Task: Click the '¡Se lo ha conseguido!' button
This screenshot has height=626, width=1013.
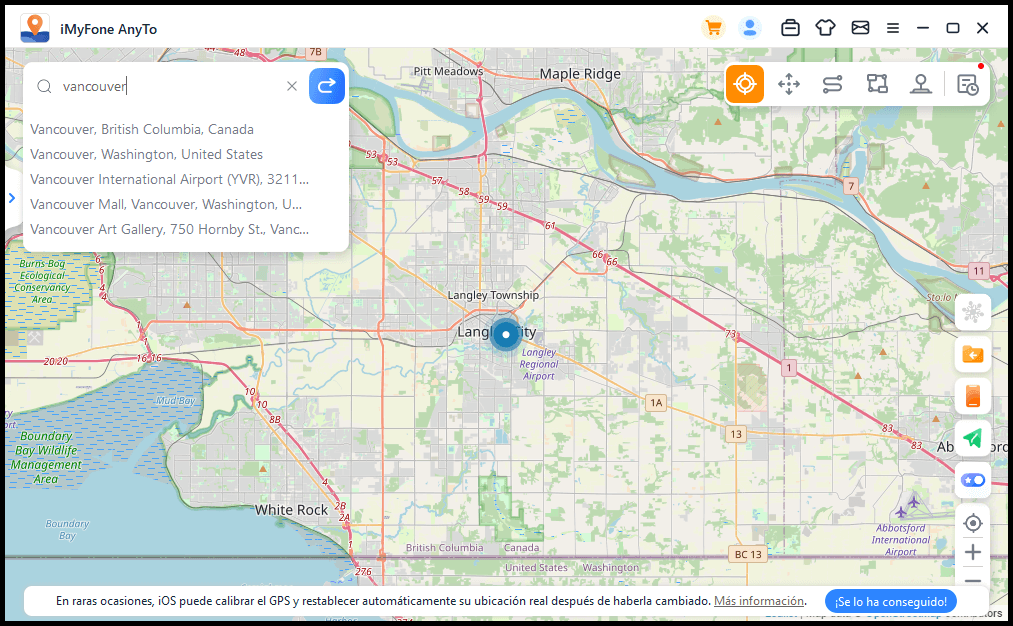Action: pyautogui.click(x=890, y=601)
